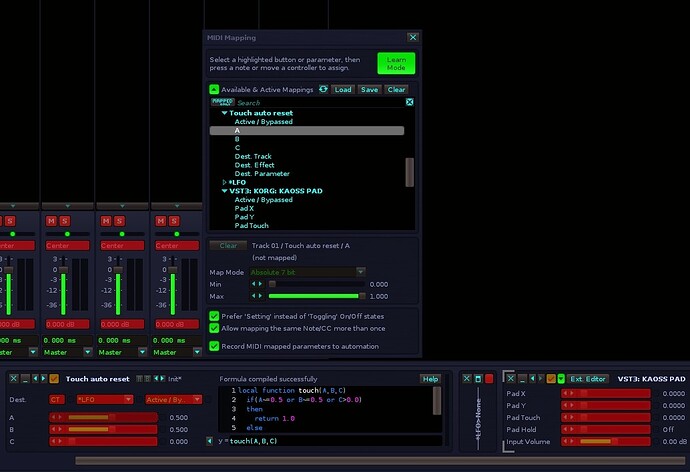Screen dimensions: 690x472
Task: Open the Ext. Editor for KAOSS PAD
Action: 589,379
